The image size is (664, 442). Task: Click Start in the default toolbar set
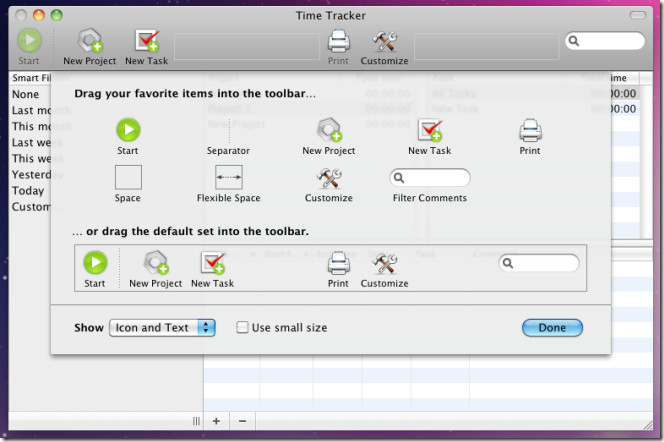[x=95, y=269]
